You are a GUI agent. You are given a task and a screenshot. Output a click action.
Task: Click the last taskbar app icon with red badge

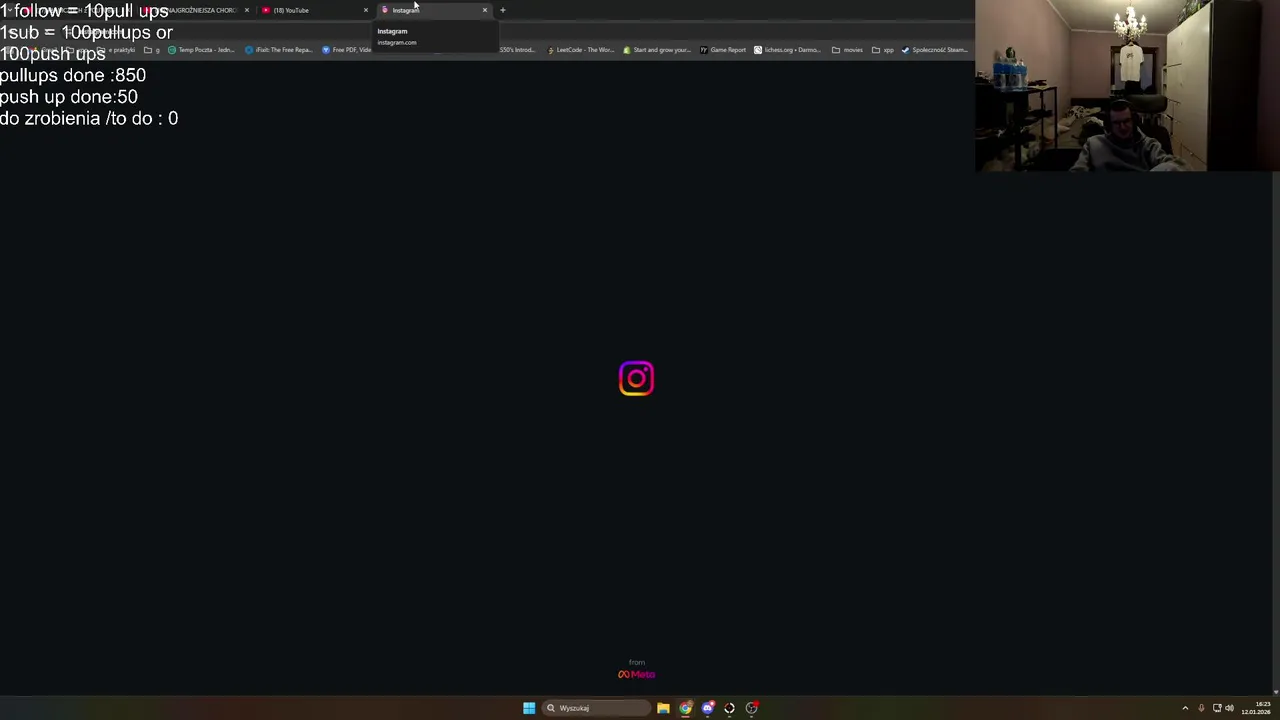click(x=752, y=708)
